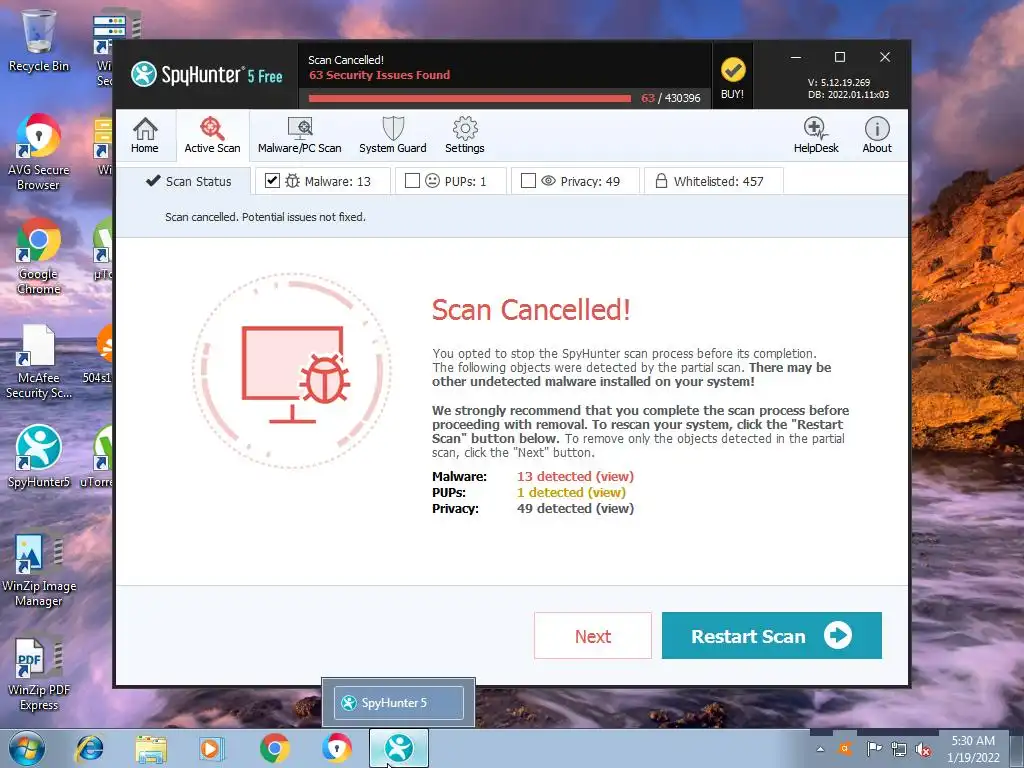Click the SpyHunter 5 Free logo
This screenshot has height=768, width=1024.
[207, 75]
